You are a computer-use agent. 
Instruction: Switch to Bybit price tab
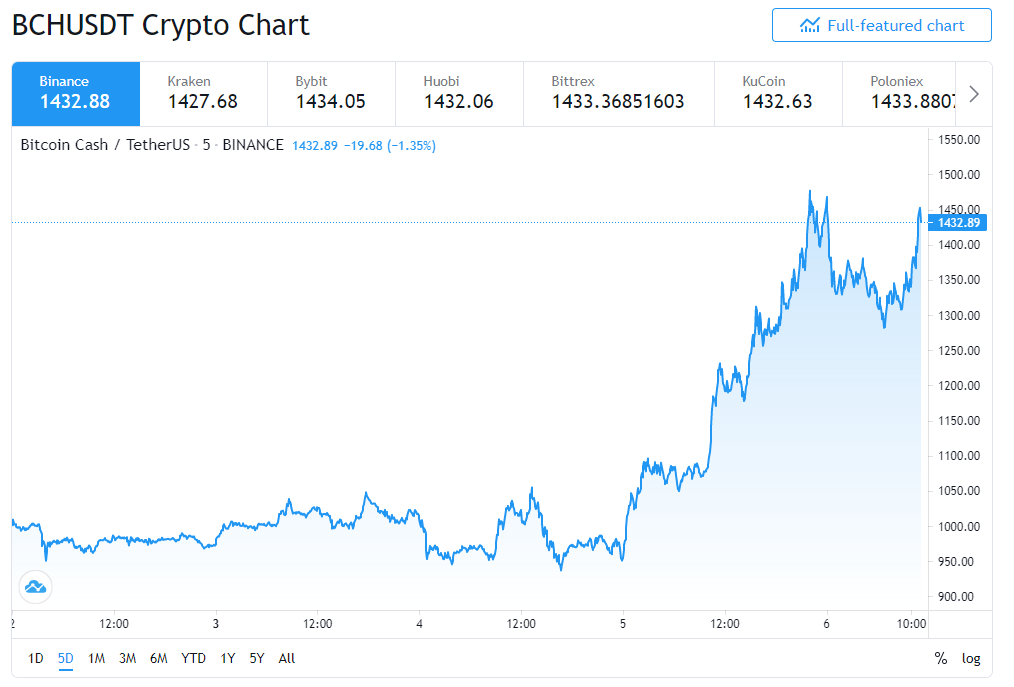pos(331,94)
